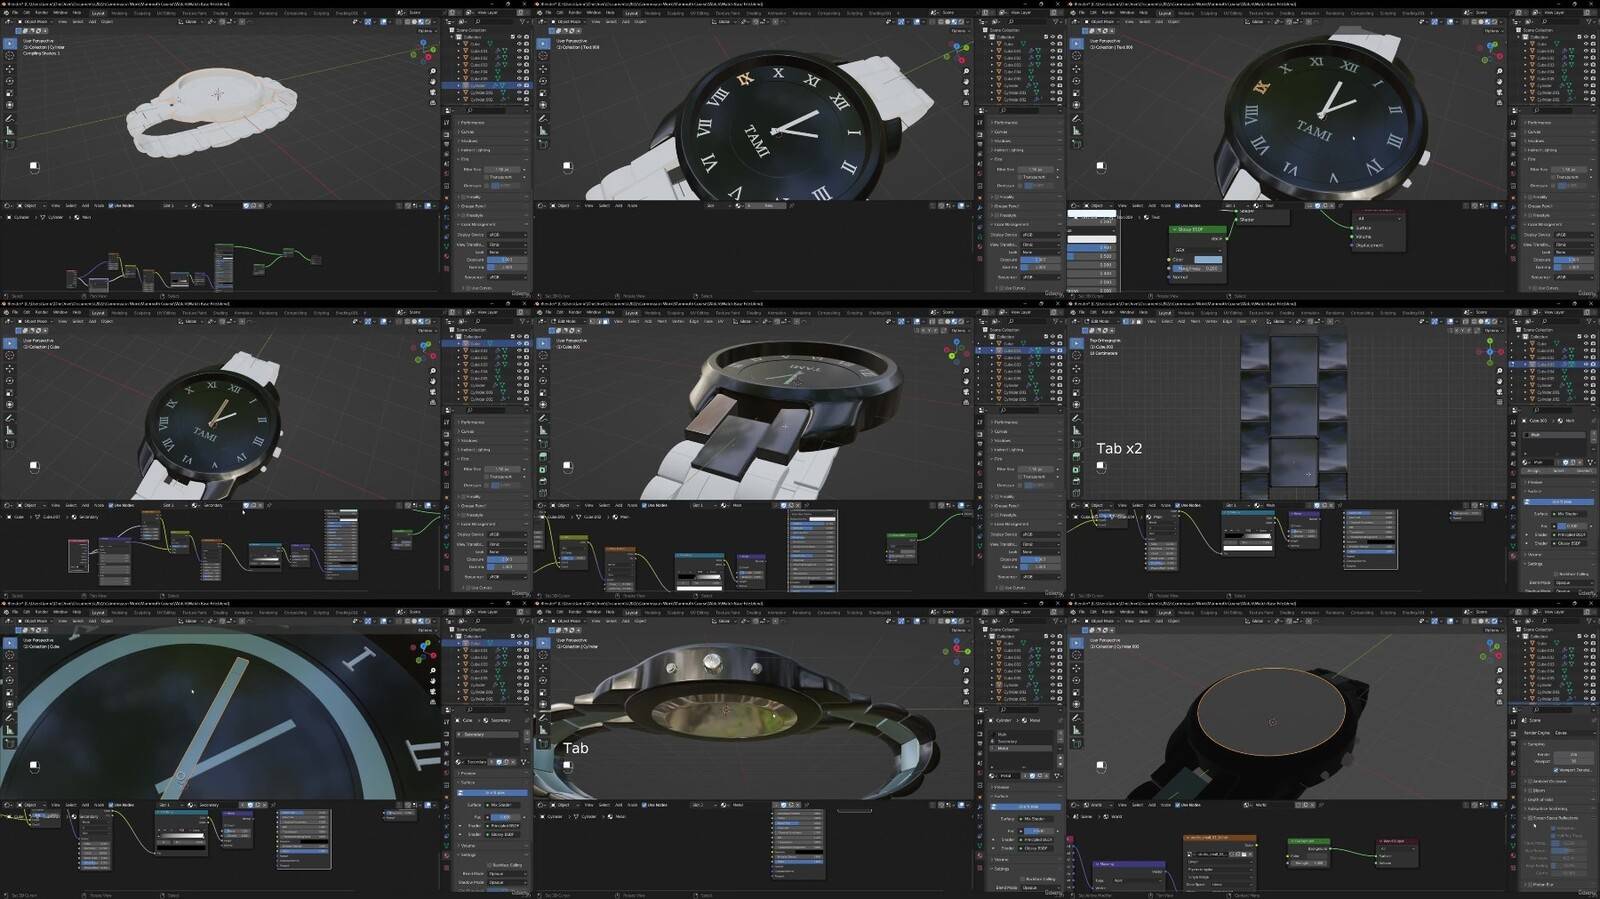Click zoom magnifier icon in white watch viewport
This screenshot has height=899, width=1600.
click(x=433, y=72)
